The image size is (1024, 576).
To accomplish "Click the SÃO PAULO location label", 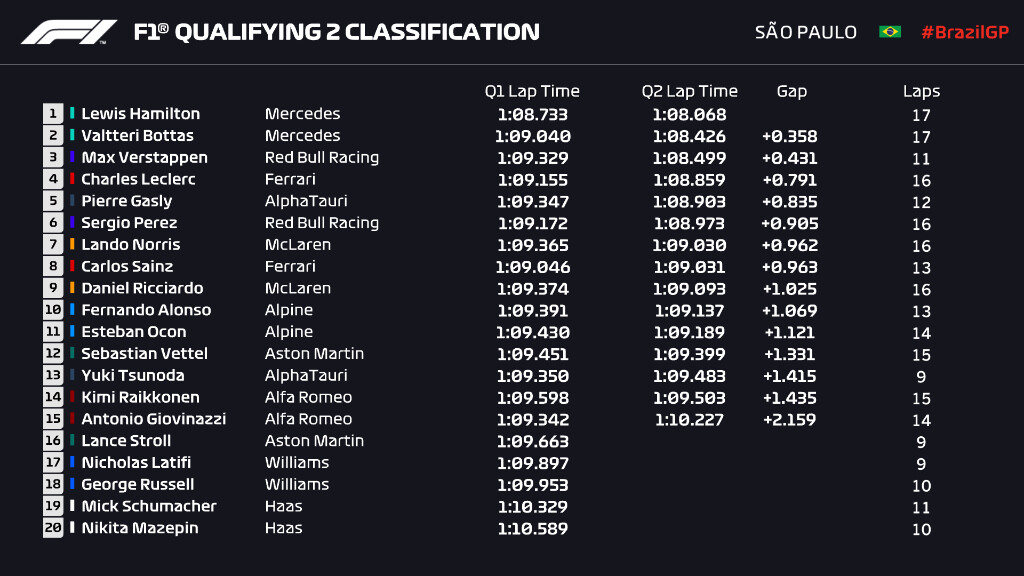I will click(805, 32).
